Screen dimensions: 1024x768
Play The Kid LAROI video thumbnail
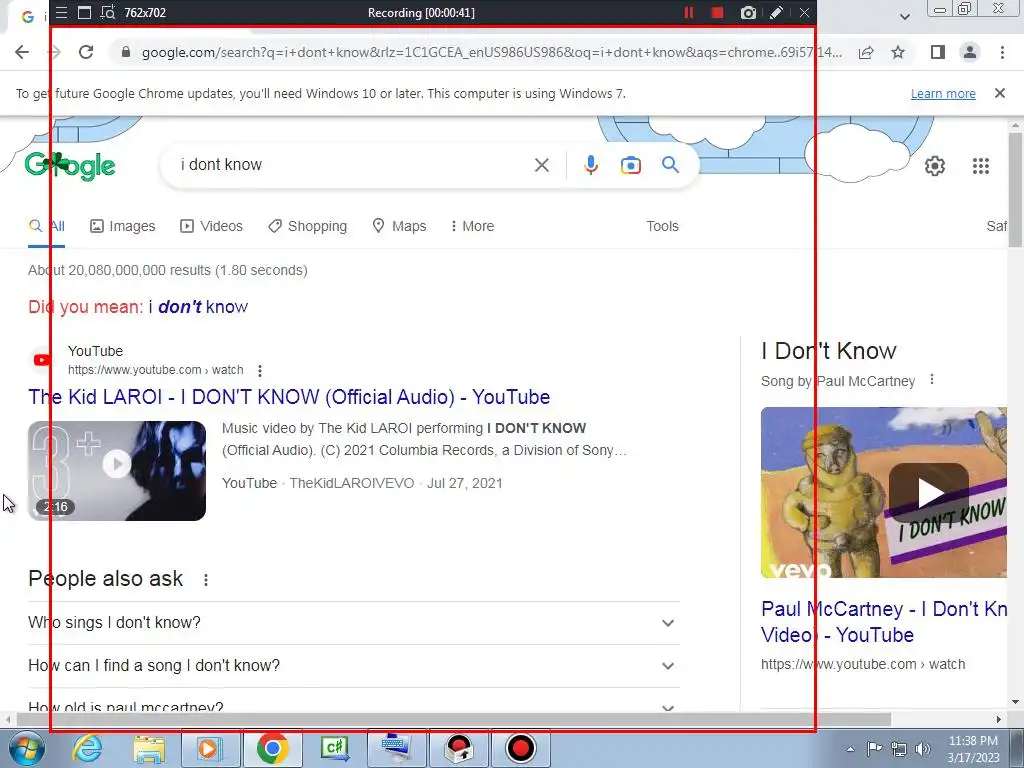coord(117,471)
